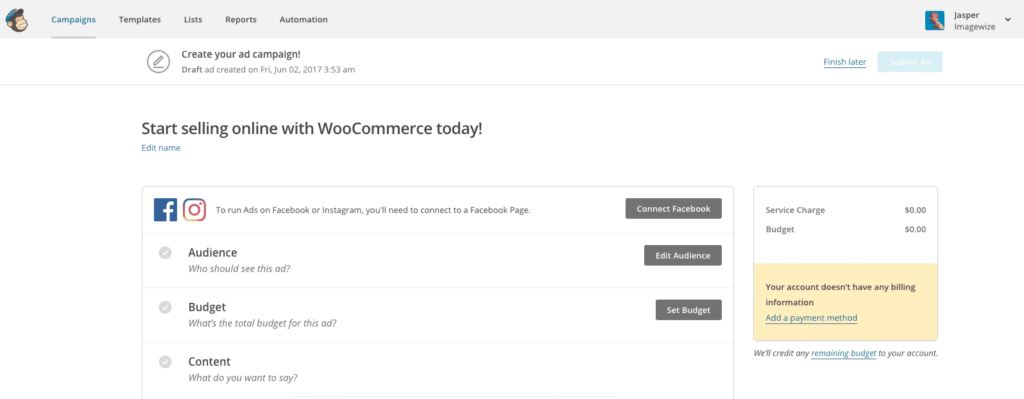Click the Service Charge $0.00 amount
Screen dimensions: 1024x399
[x=915, y=210]
